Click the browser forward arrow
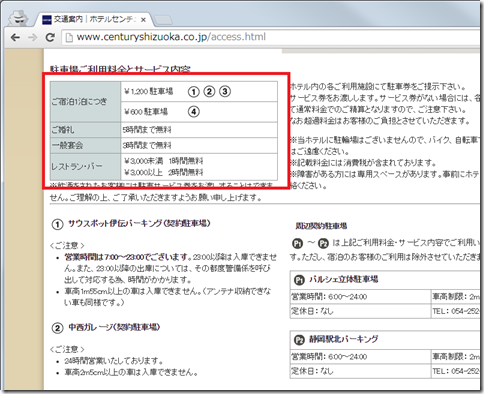Viewport: 484px width, 394px height. tap(33, 37)
